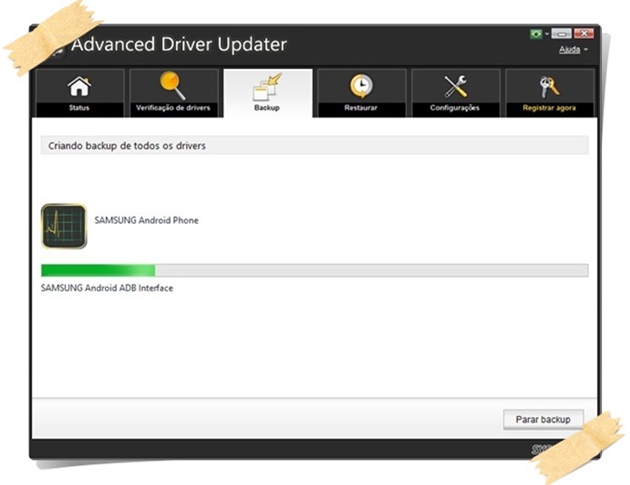Click the Restaurar clock icon

click(361, 86)
